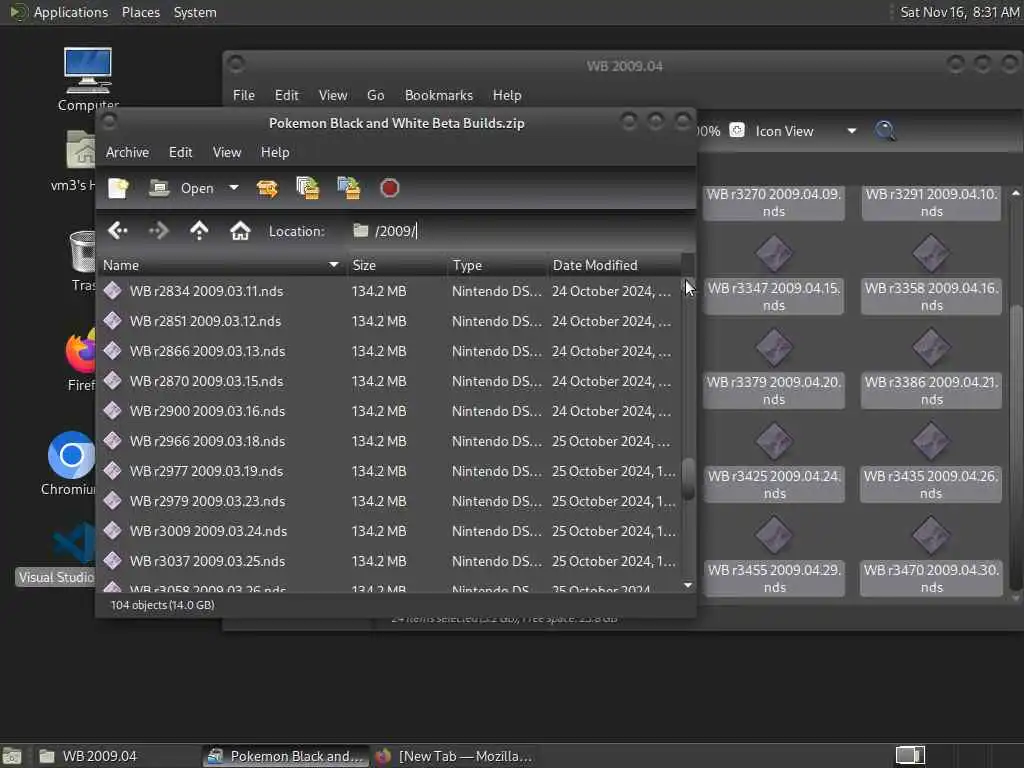Select WB r3435 2009.04.26.nds icon

coord(931,442)
